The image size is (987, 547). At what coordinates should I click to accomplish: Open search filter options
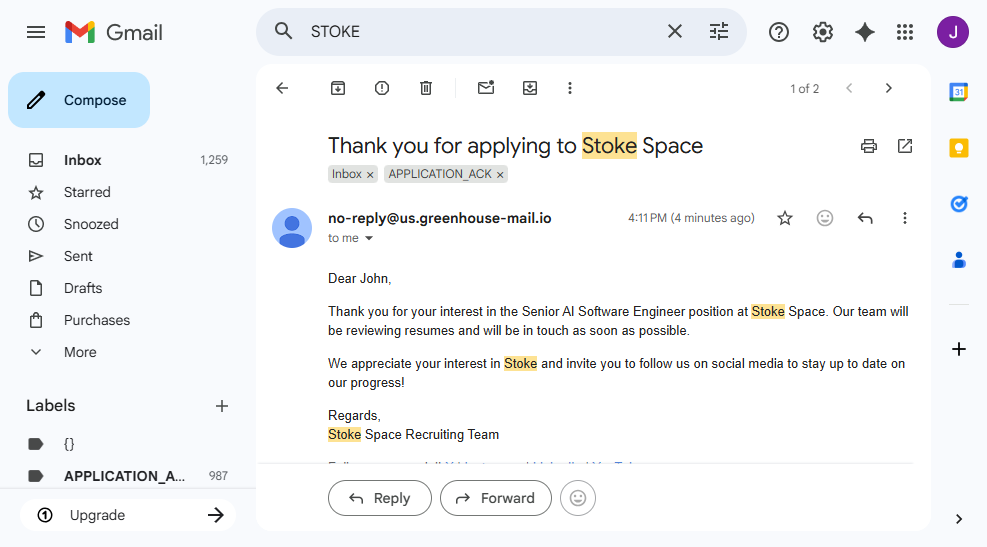(719, 32)
